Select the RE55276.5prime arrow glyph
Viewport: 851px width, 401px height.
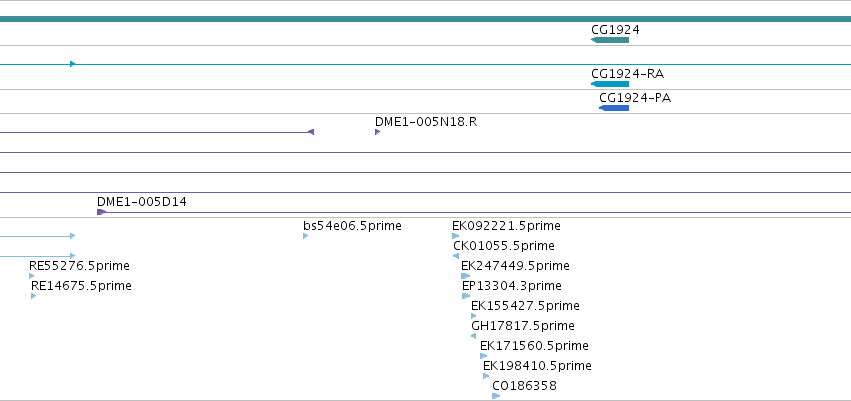[31, 276]
